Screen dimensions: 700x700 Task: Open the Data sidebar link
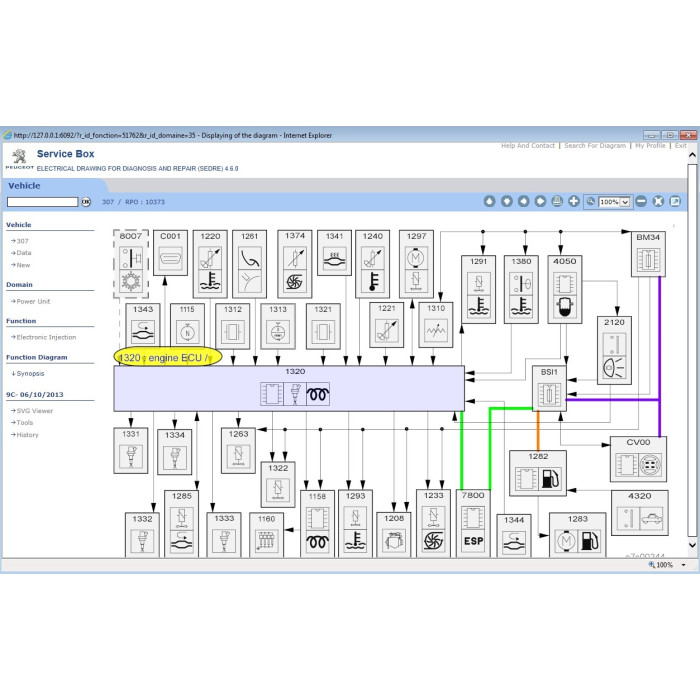coord(24,253)
